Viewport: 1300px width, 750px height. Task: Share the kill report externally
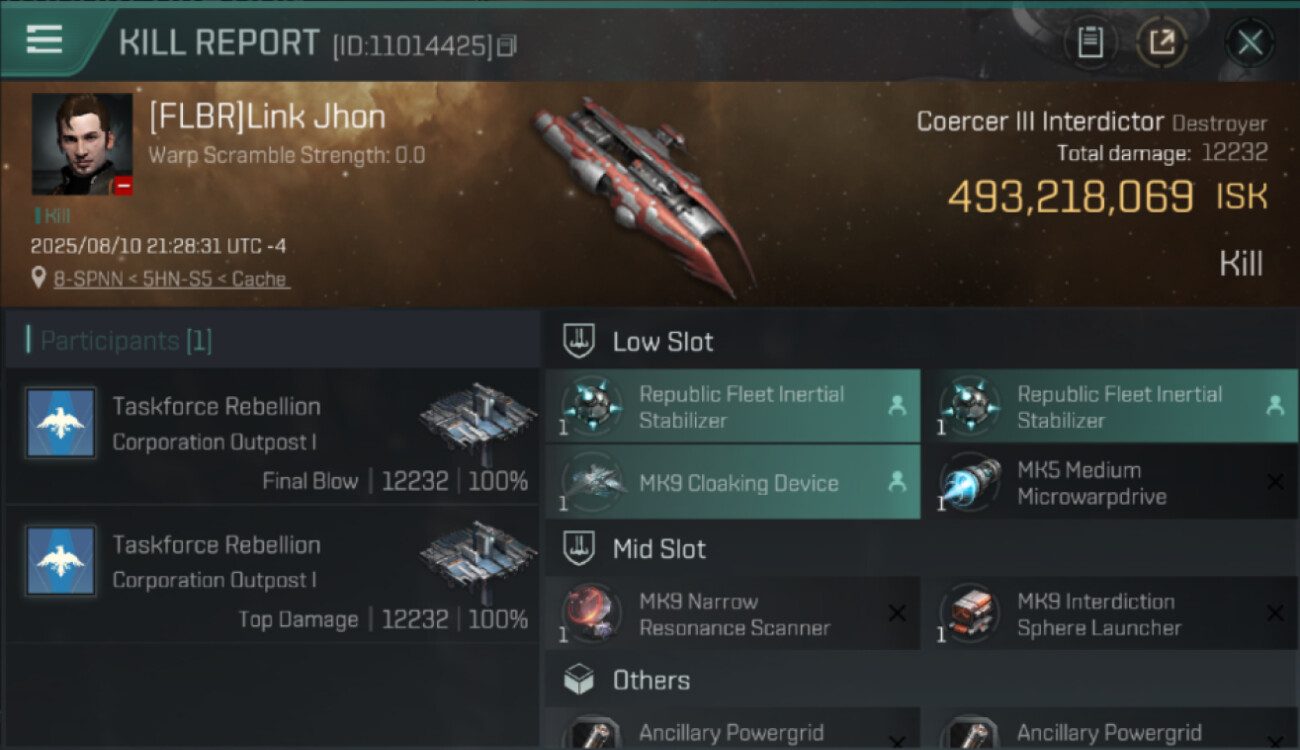coord(1162,43)
